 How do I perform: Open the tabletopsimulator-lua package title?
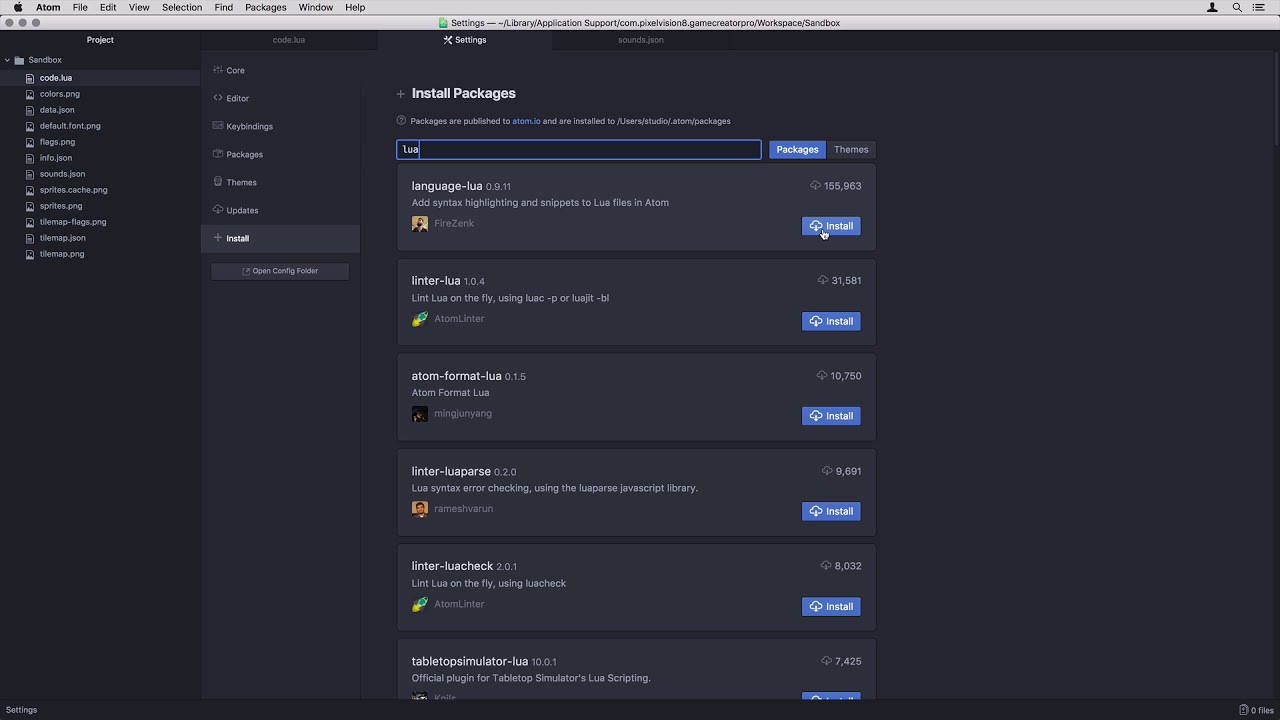[470, 661]
